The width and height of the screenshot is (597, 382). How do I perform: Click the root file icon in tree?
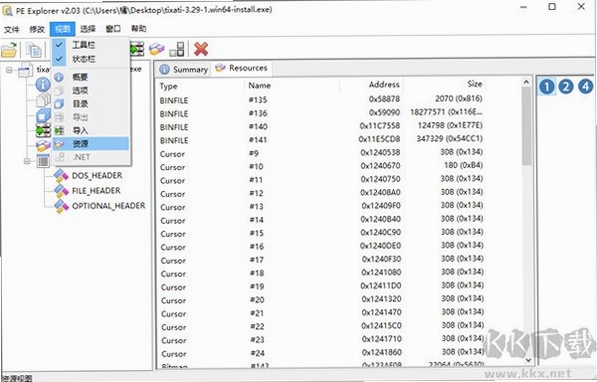pos(26,70)
